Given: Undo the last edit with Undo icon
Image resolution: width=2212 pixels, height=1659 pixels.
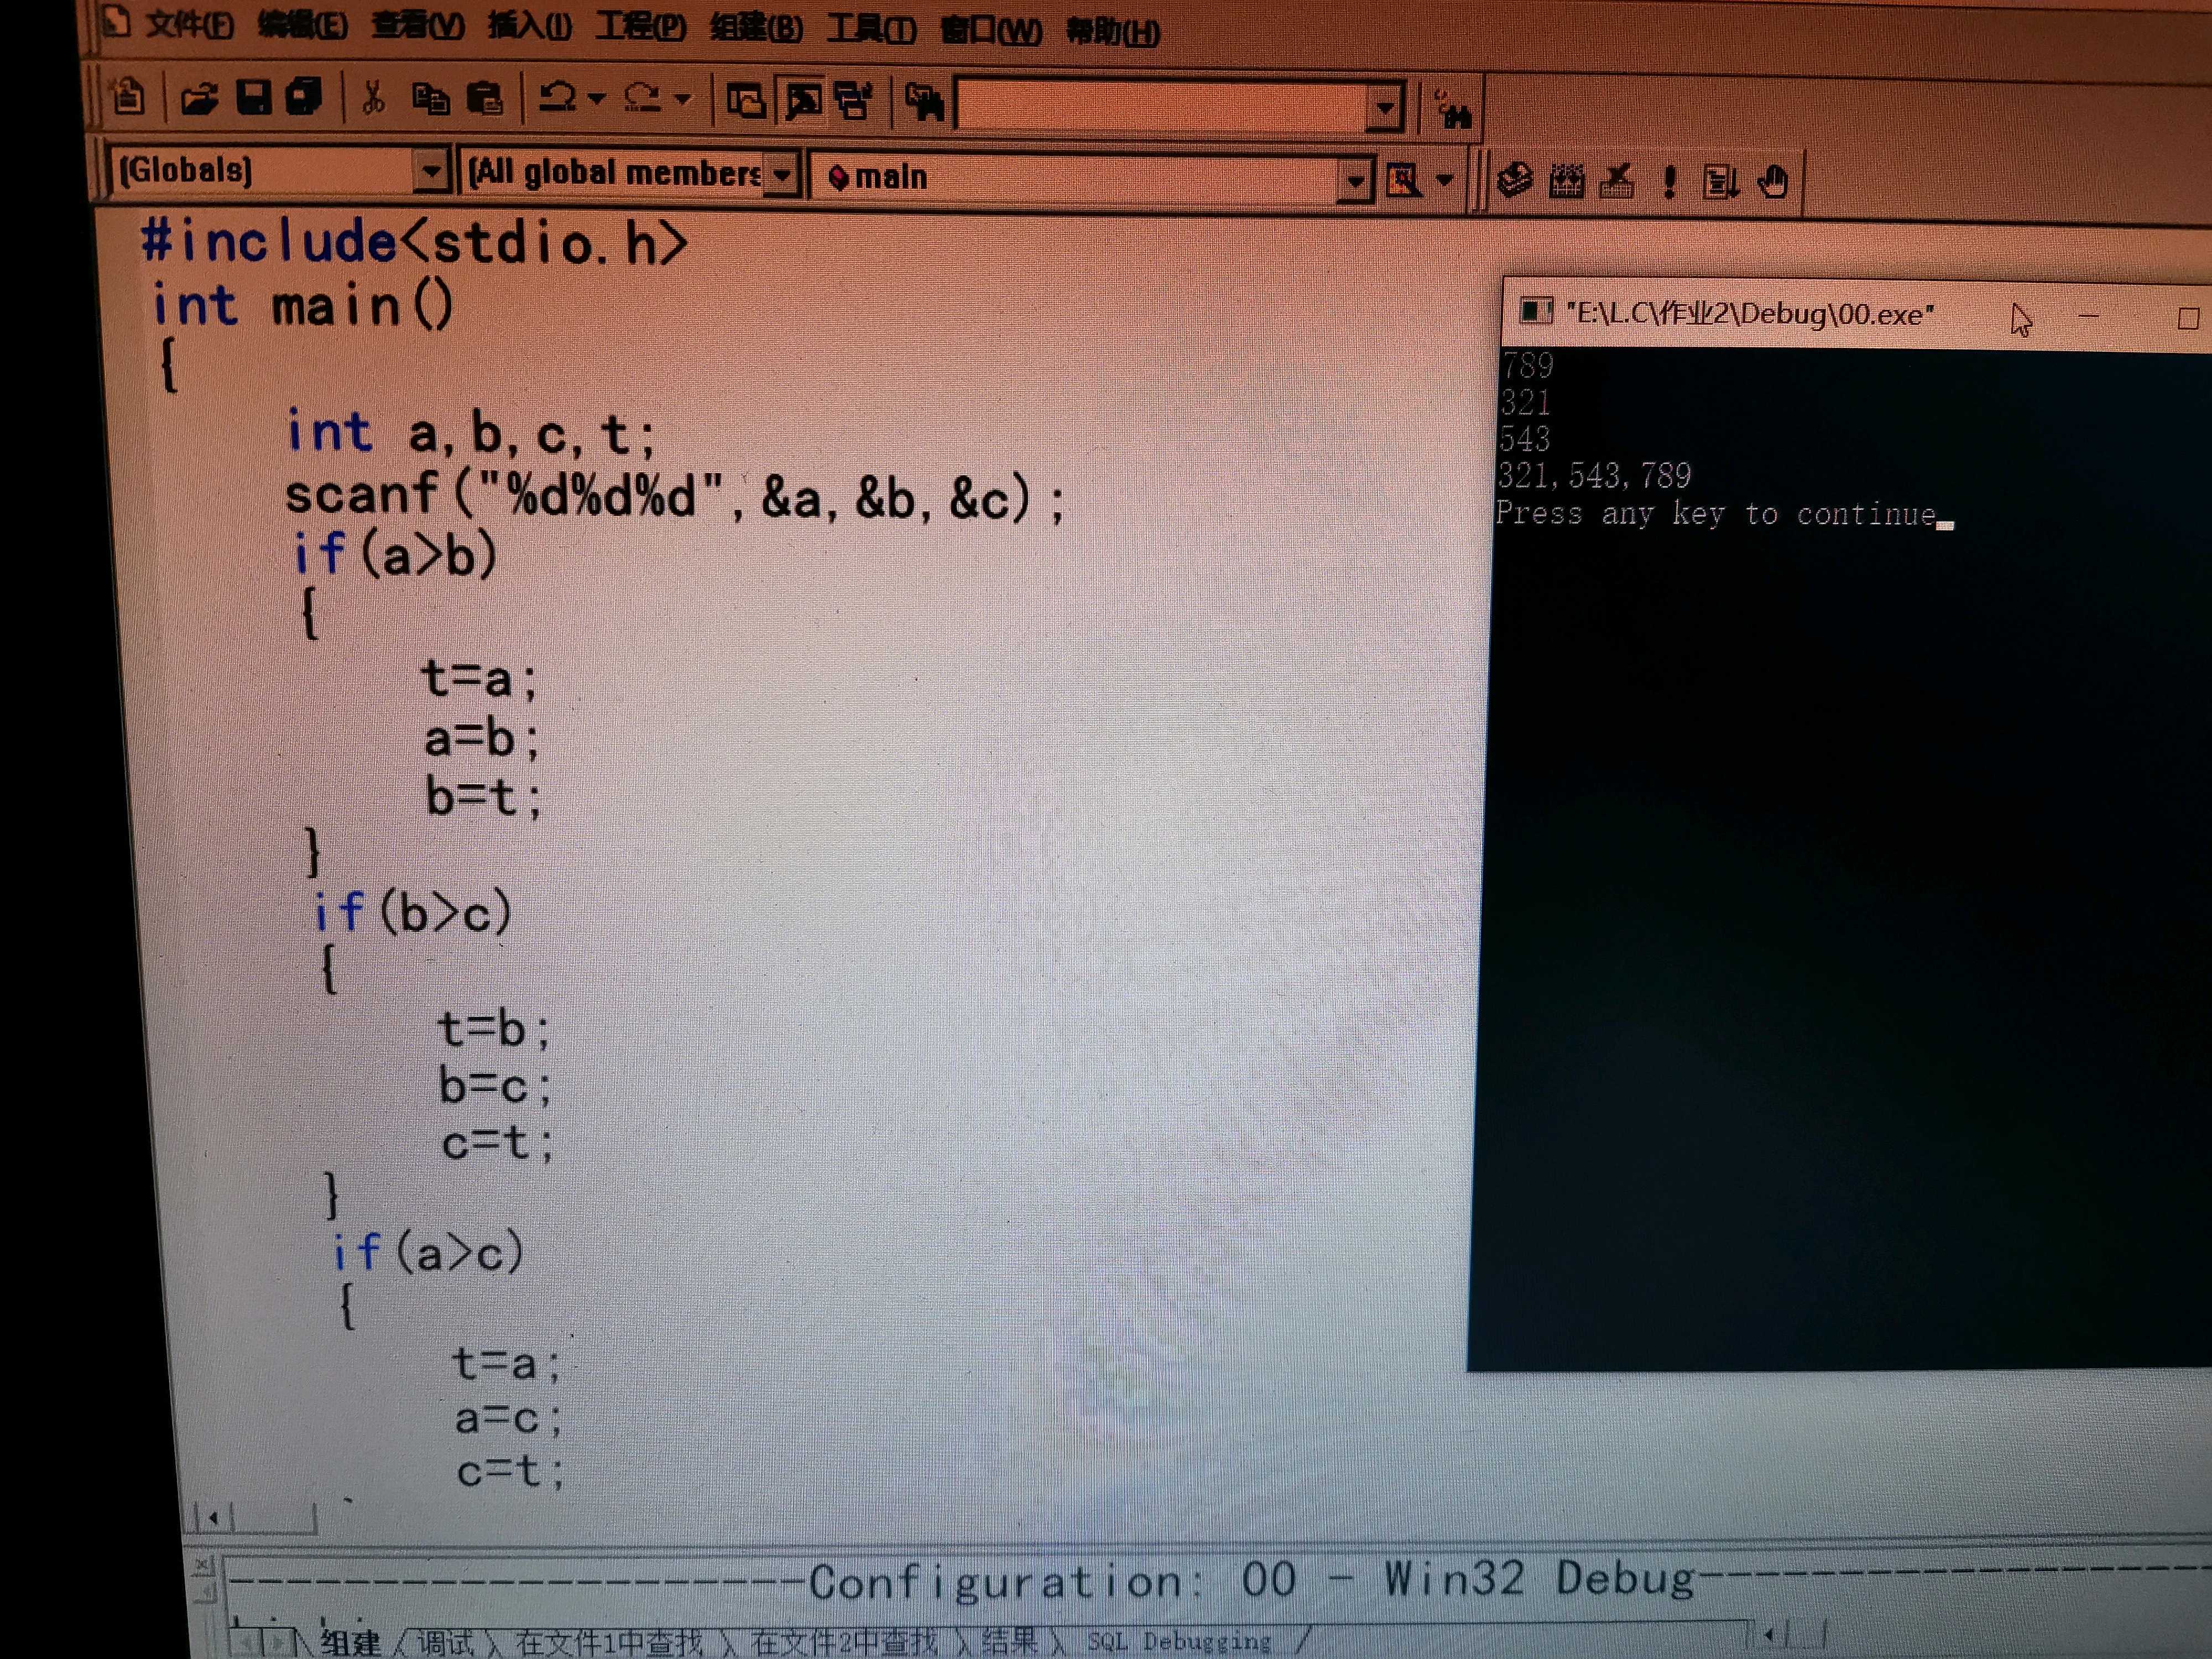Looking at the screenshot, I should (557, 98).
